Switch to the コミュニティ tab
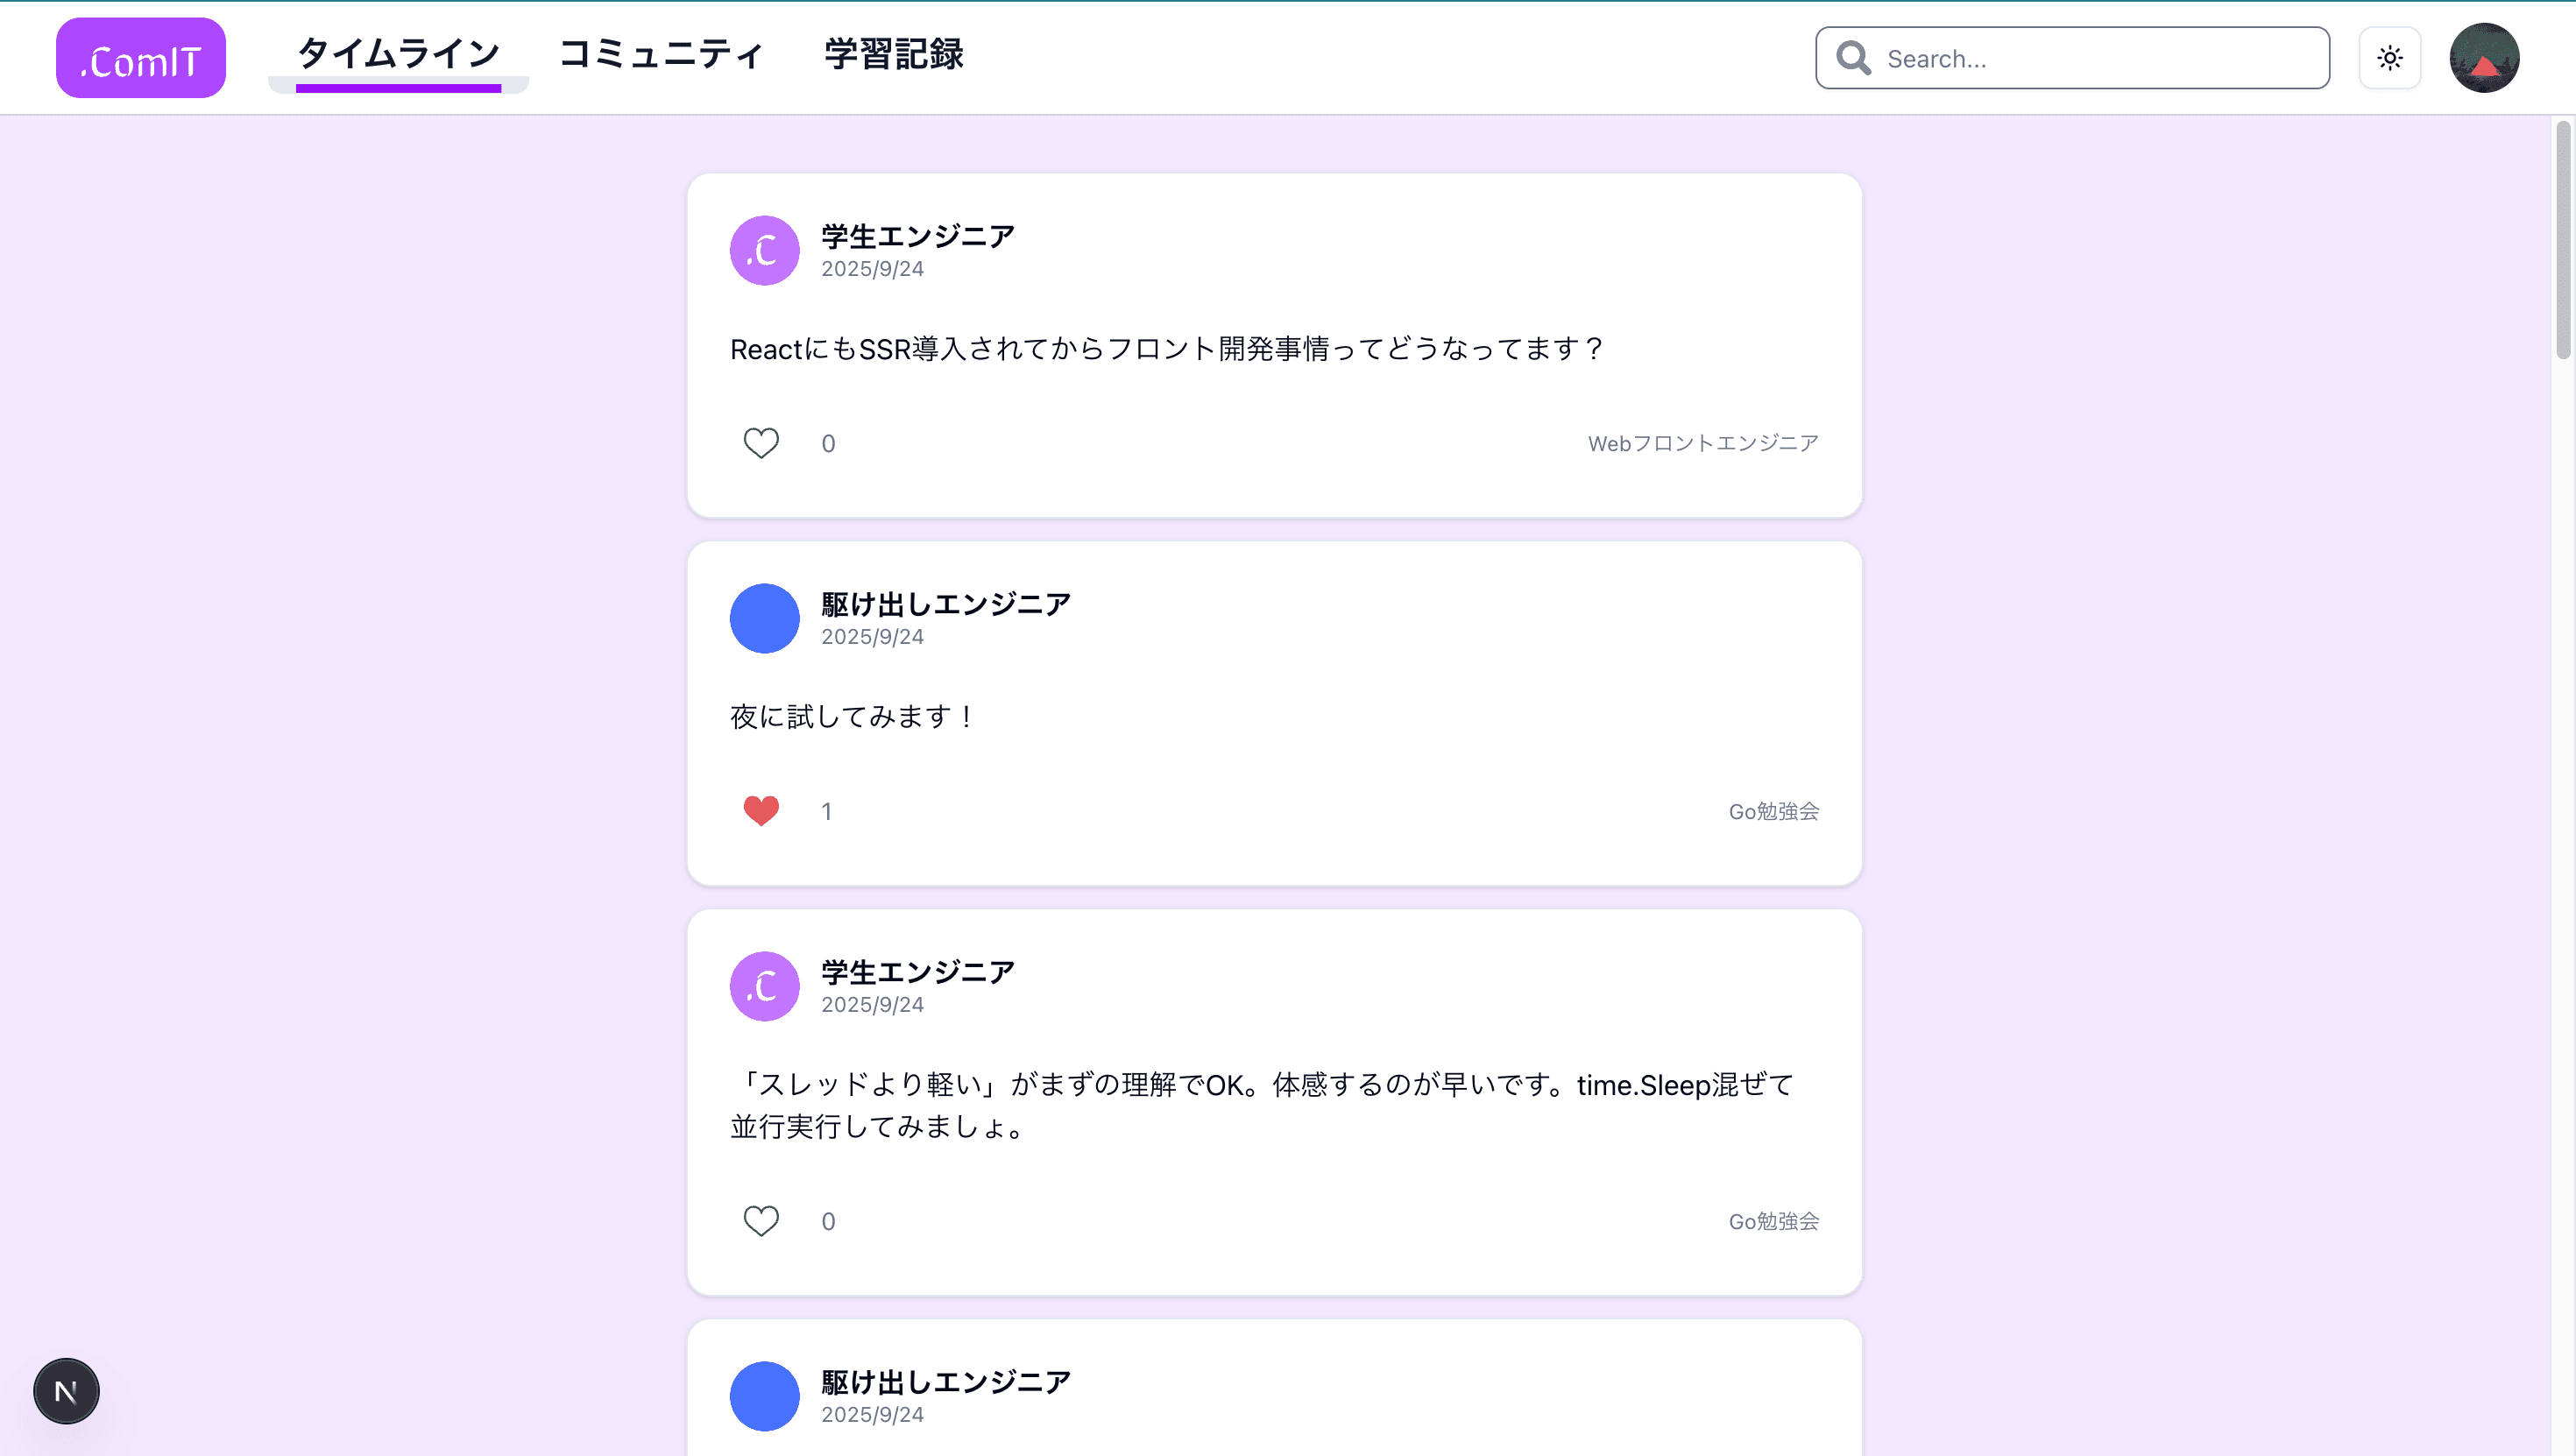The image size is (2576, 1456). click(x=661, y=55)
